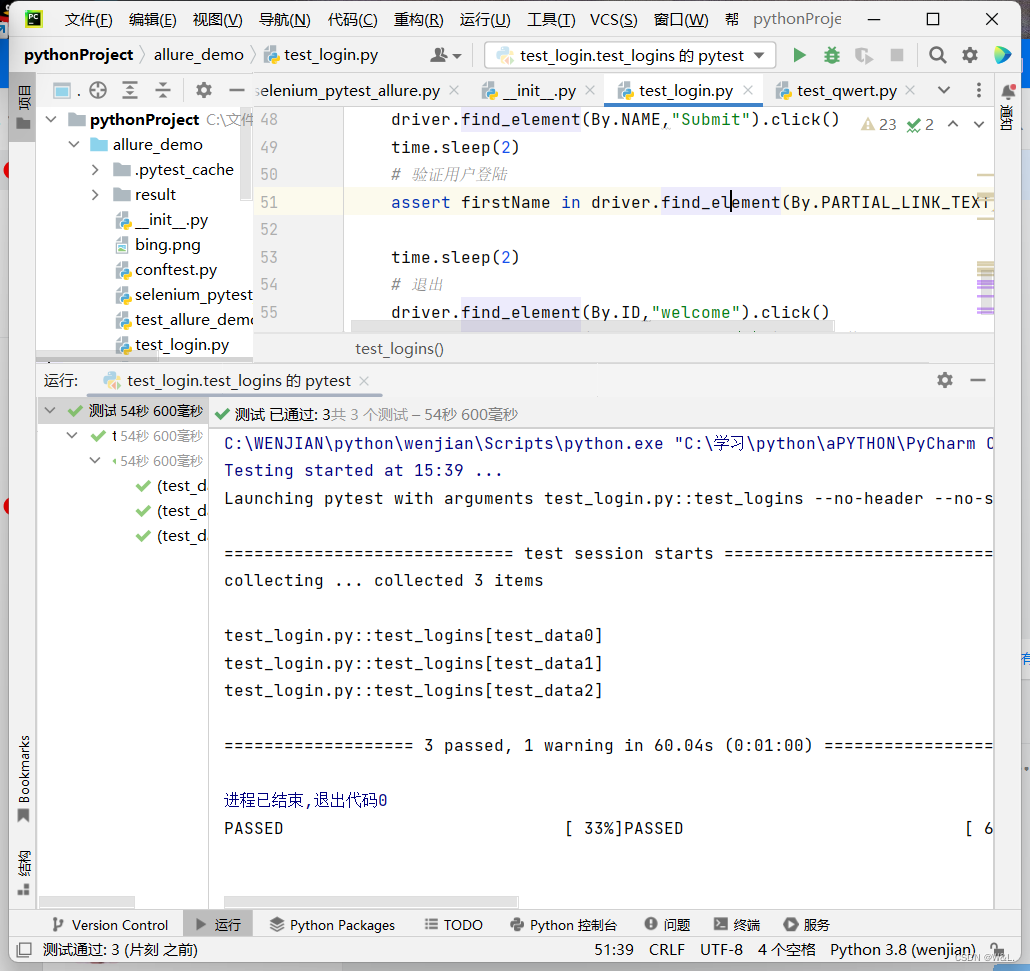Collapse the test results root node

tap(49, 411)
